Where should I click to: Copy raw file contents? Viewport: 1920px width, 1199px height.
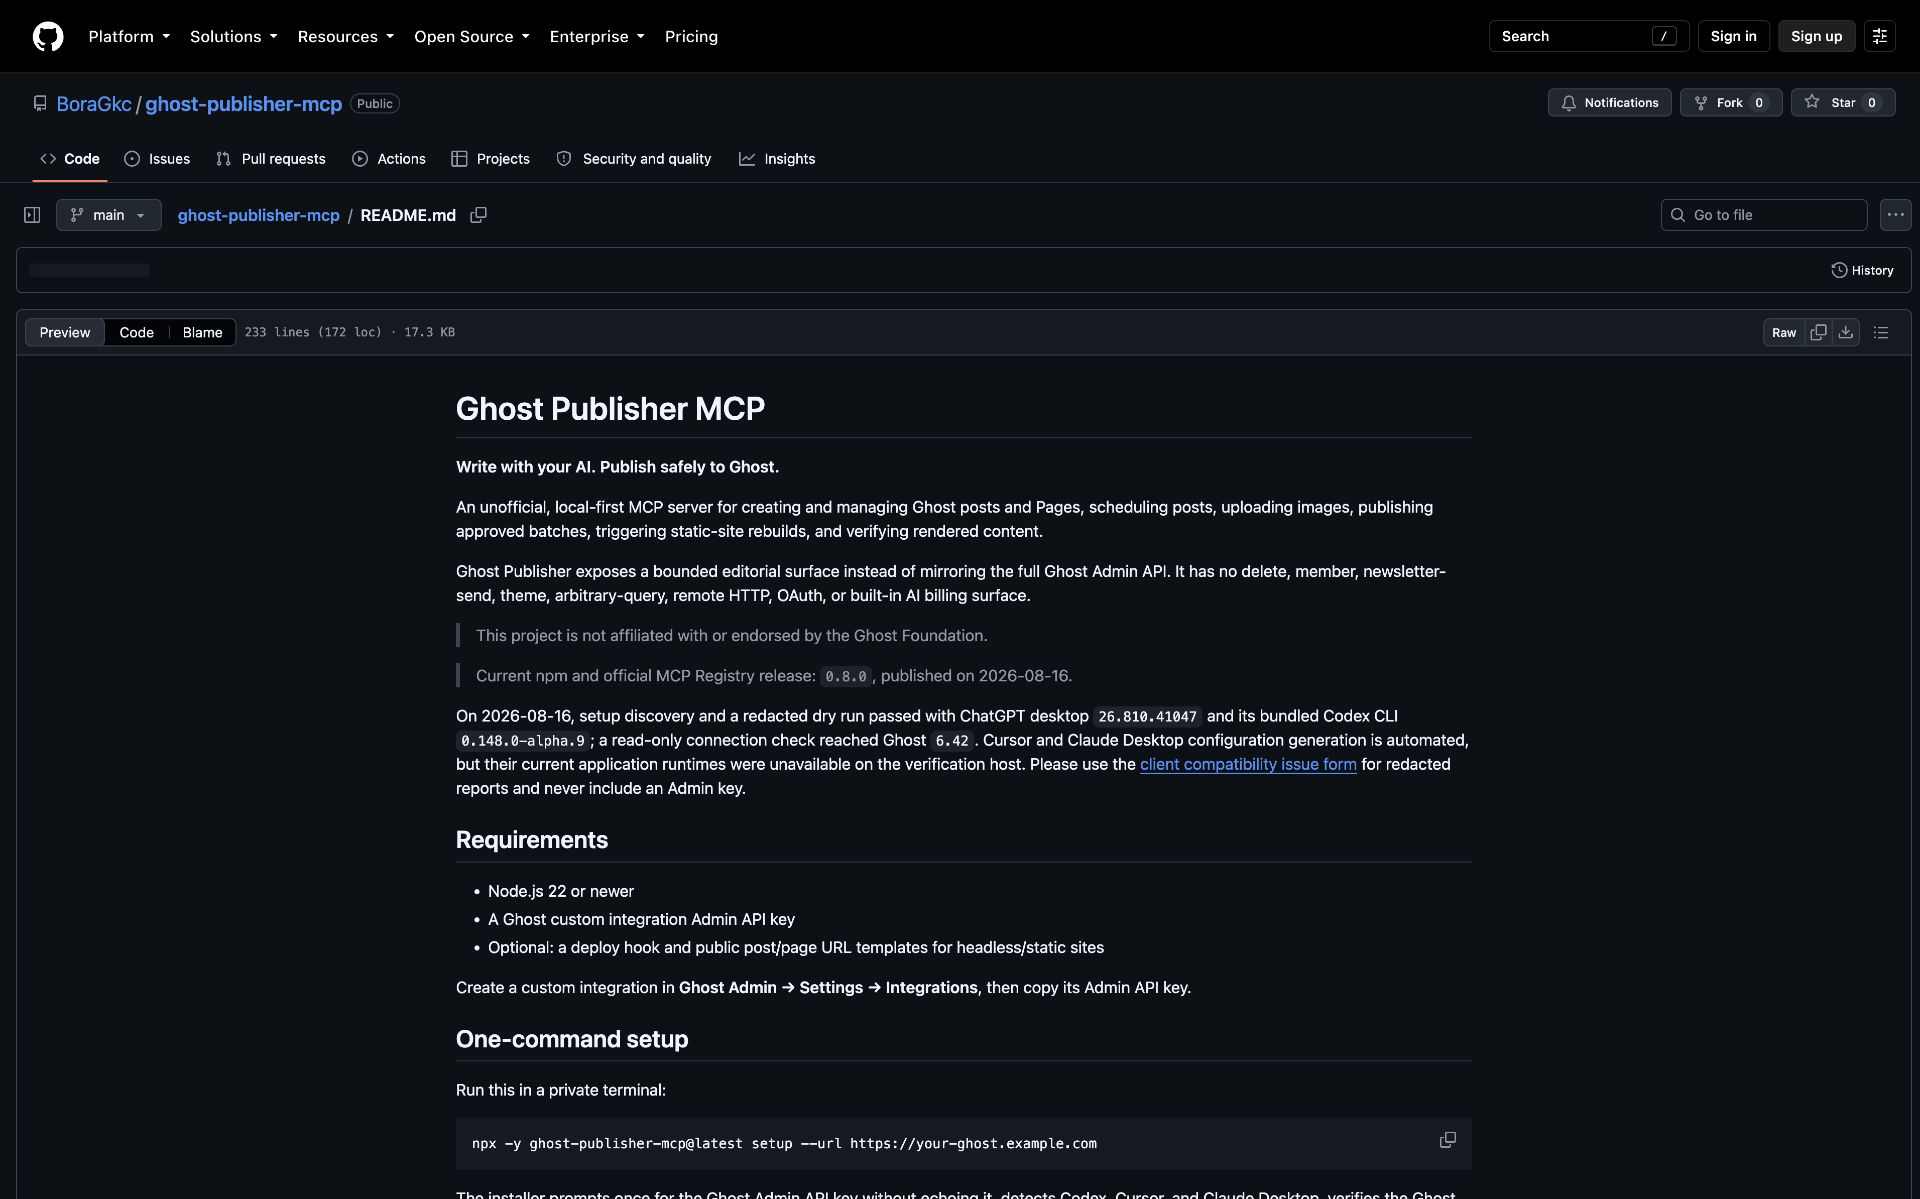pos(1818,332)
